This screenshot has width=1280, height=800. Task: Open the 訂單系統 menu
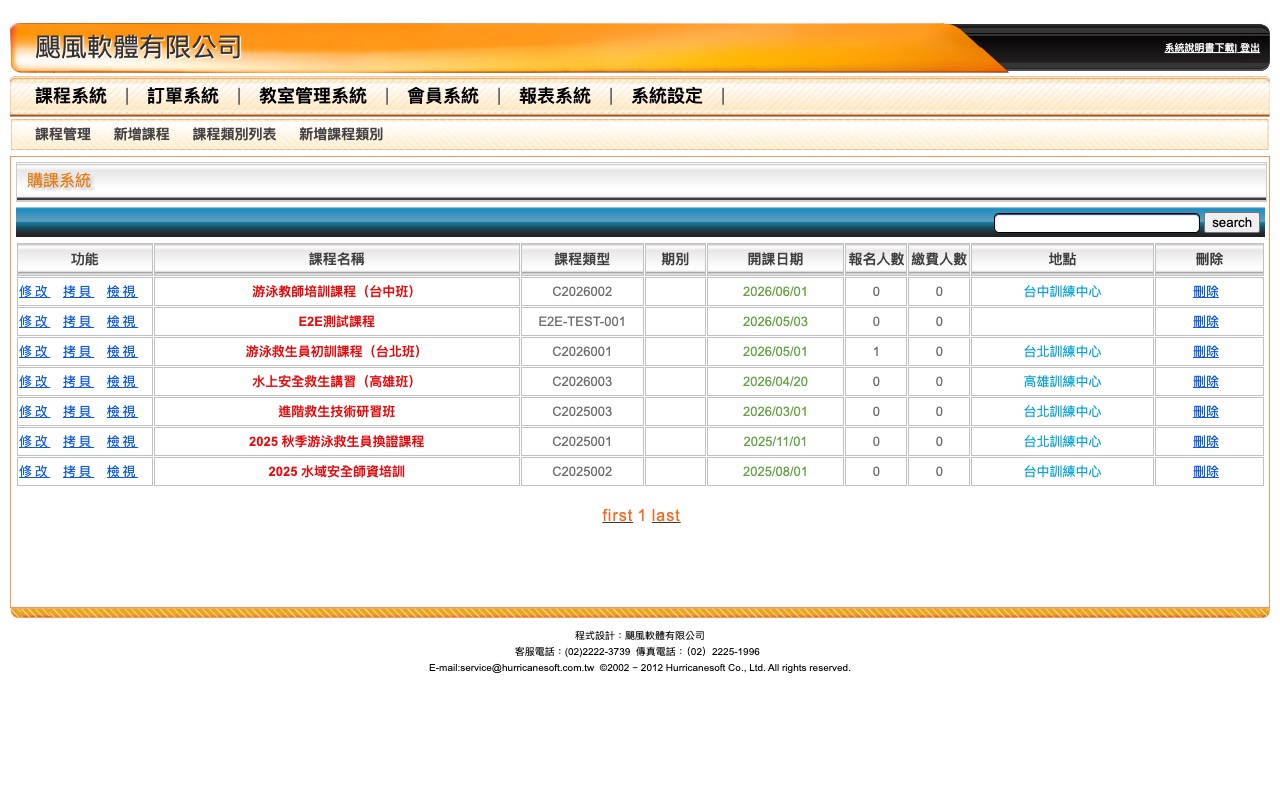(183, 96)
